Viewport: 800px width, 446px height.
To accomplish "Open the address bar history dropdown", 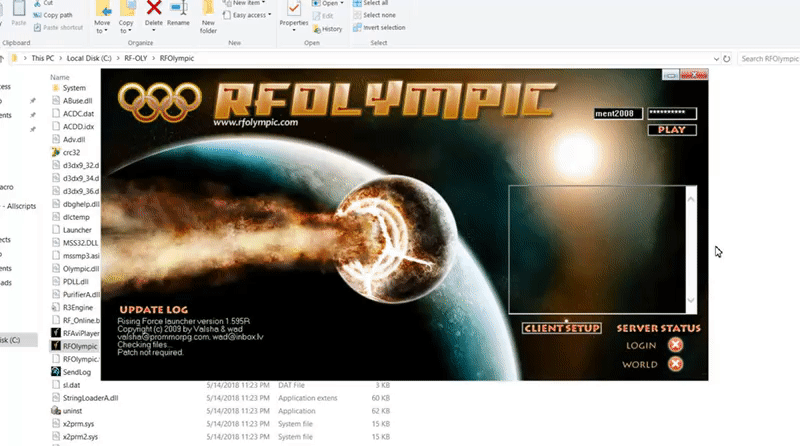I will point(716,59).
